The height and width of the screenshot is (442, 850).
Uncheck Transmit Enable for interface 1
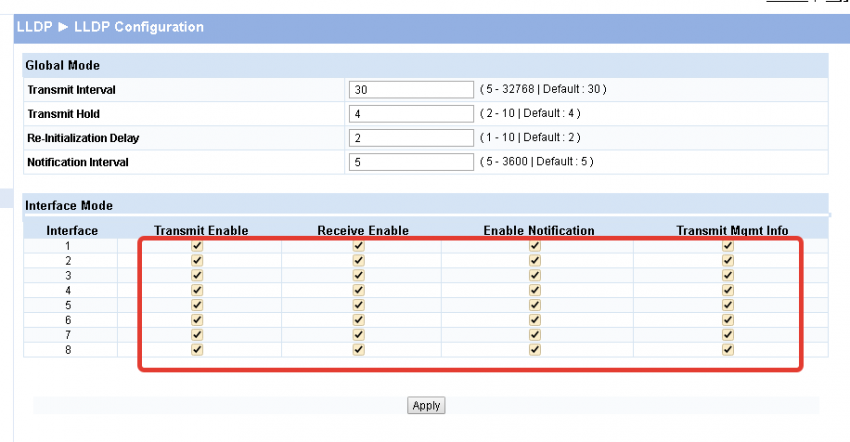pyautogui.click(x=197, y=245)
